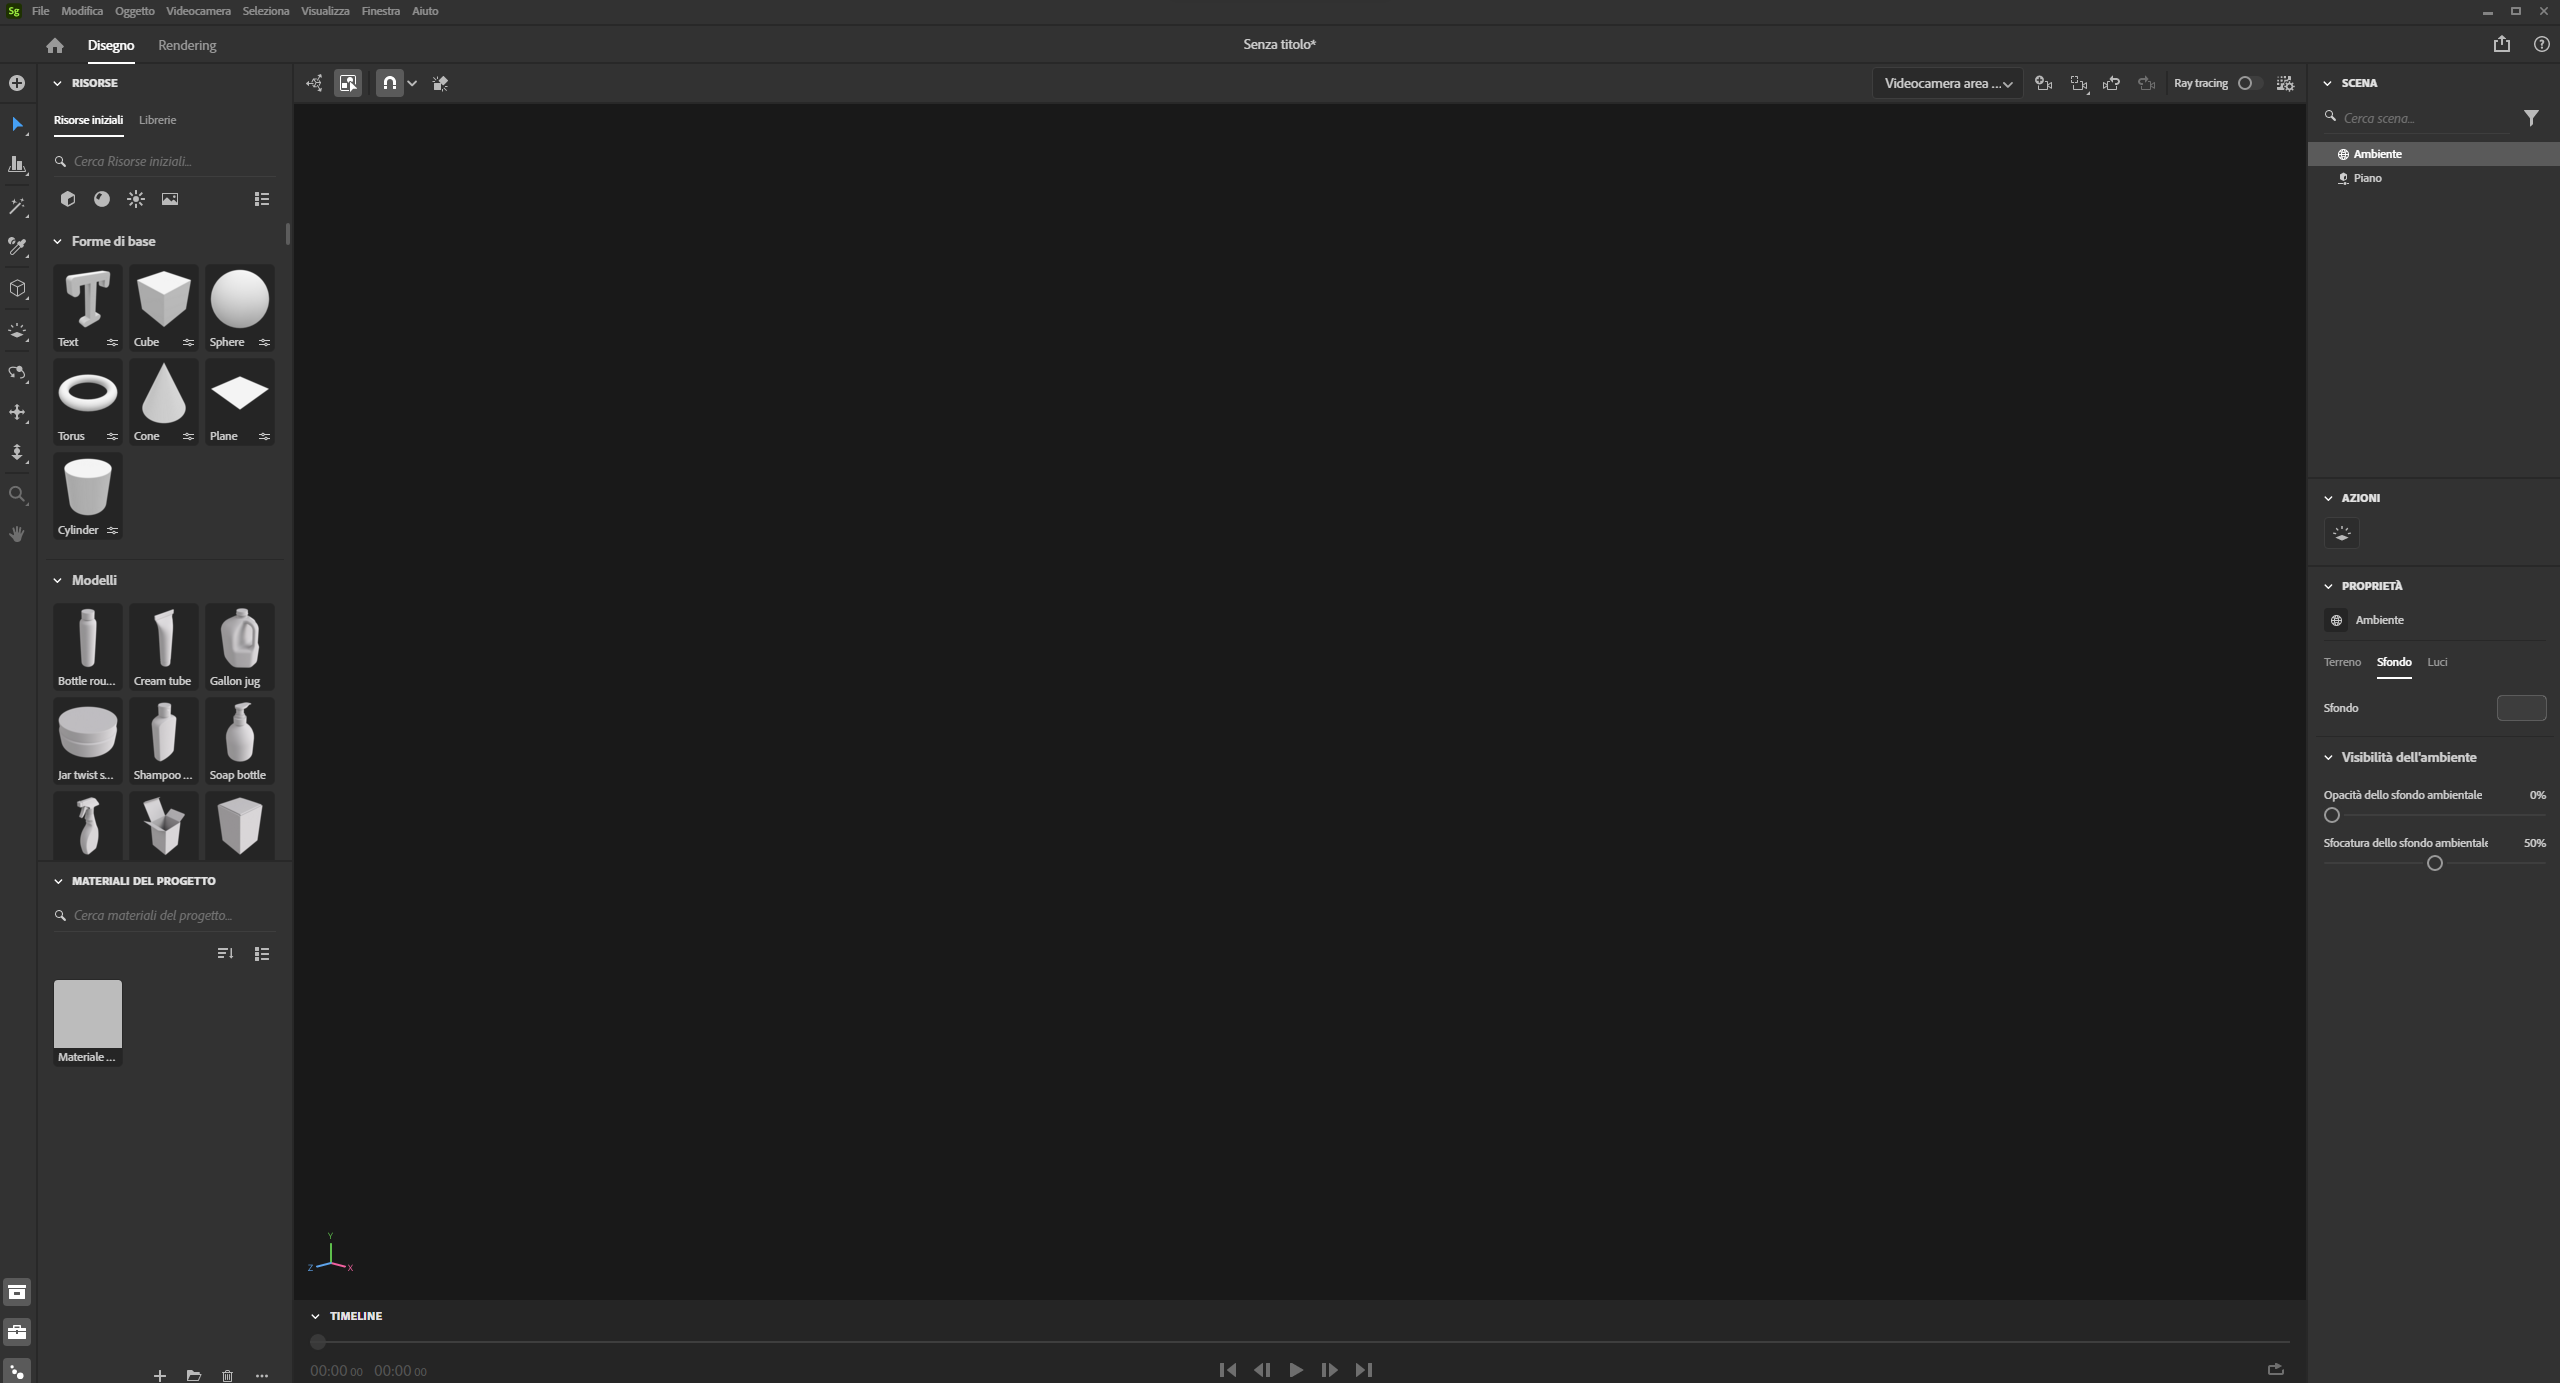This screenshot has height=1383, width=2560.
Task: Select the environment lighting tool
Action: click(x=17, y=331)
